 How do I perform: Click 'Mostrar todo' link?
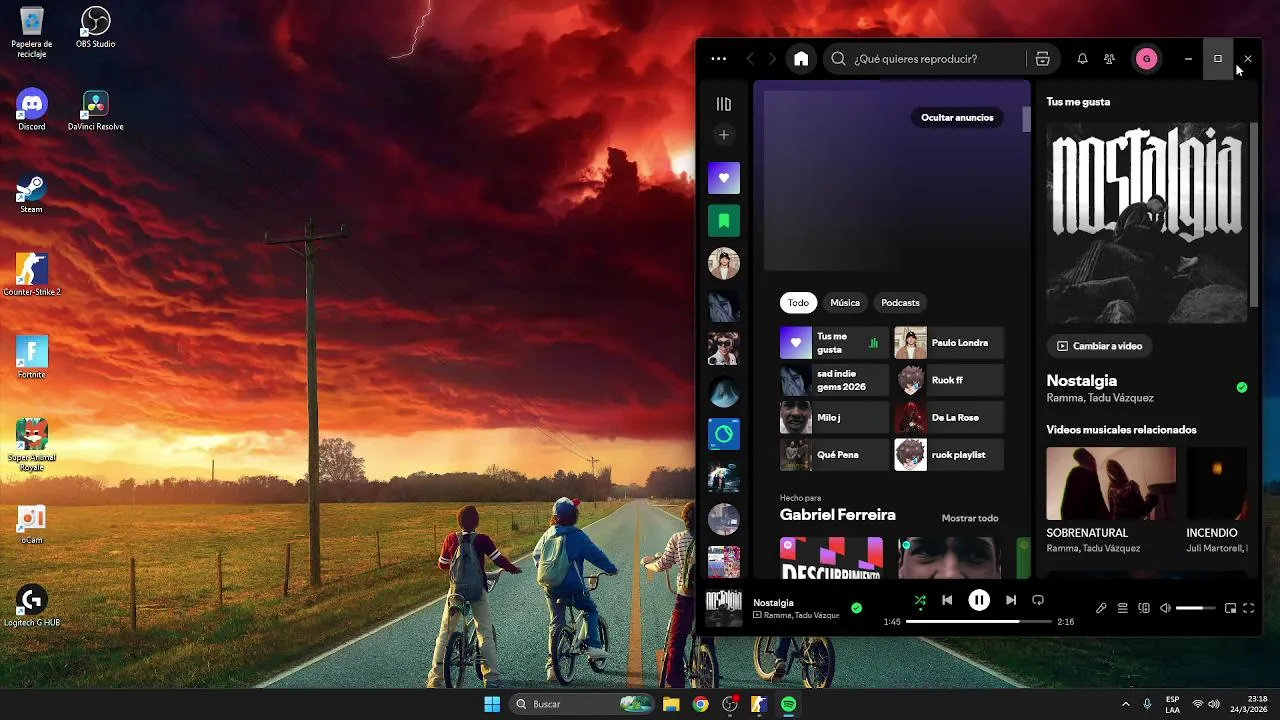tap(970, 518)
